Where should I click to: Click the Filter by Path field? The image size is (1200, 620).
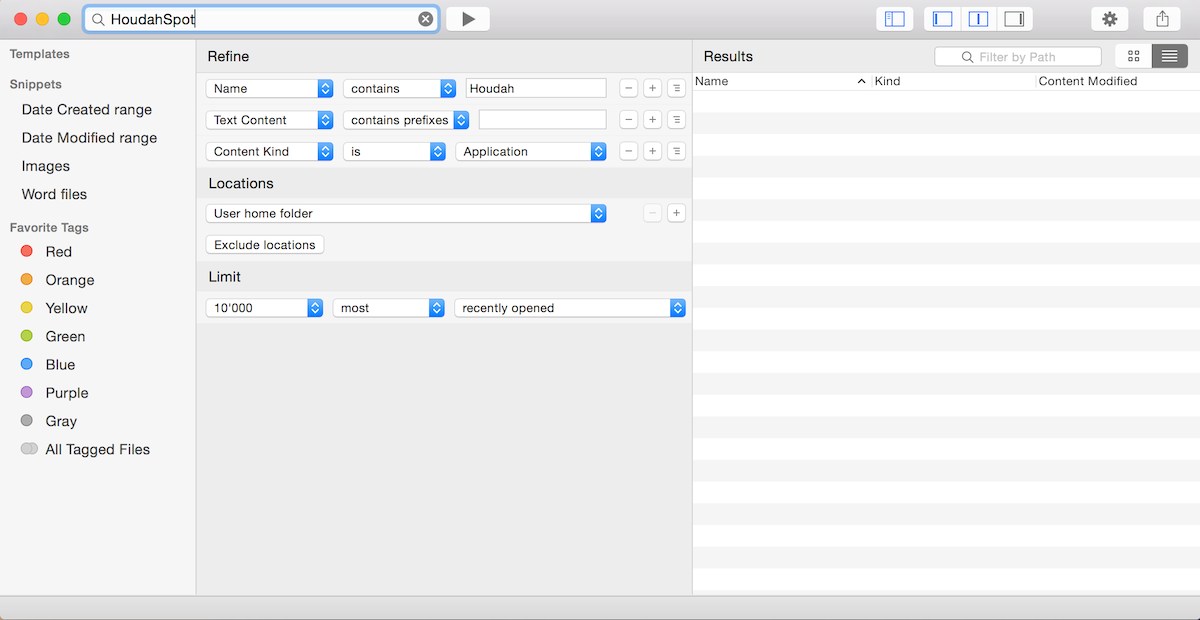[x=1018, y=57]
